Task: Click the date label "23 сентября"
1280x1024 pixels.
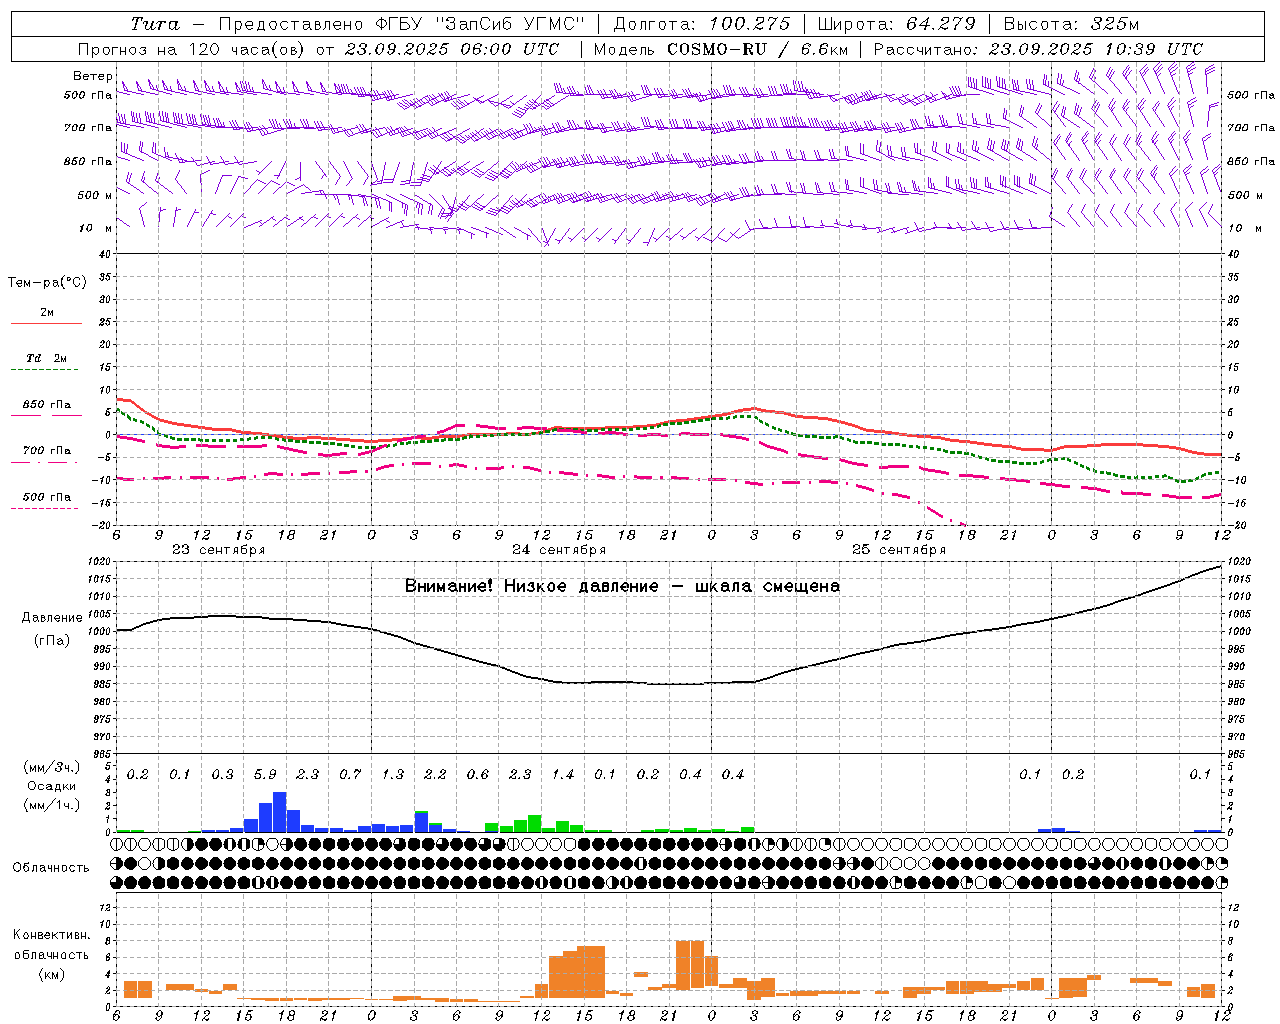Action: coord(218,550)
